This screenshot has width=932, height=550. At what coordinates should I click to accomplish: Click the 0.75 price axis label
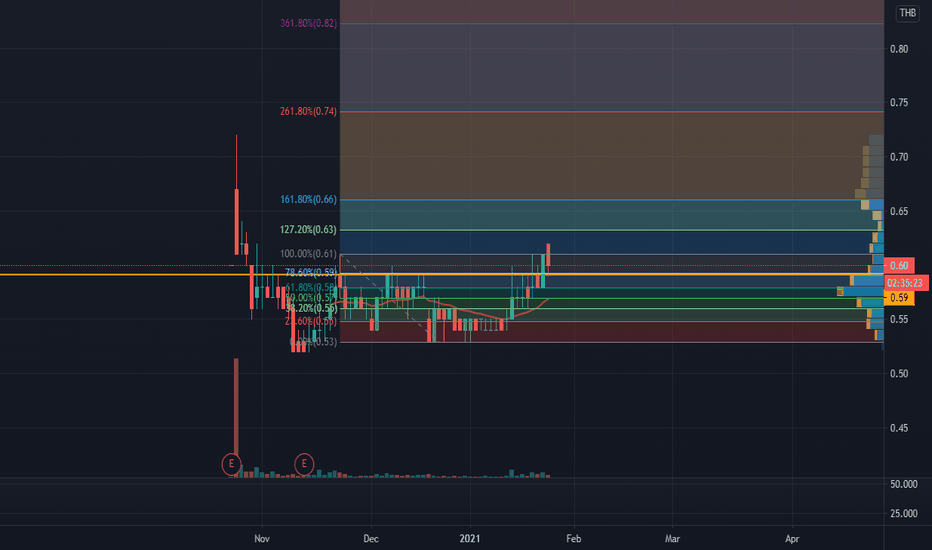899,102
